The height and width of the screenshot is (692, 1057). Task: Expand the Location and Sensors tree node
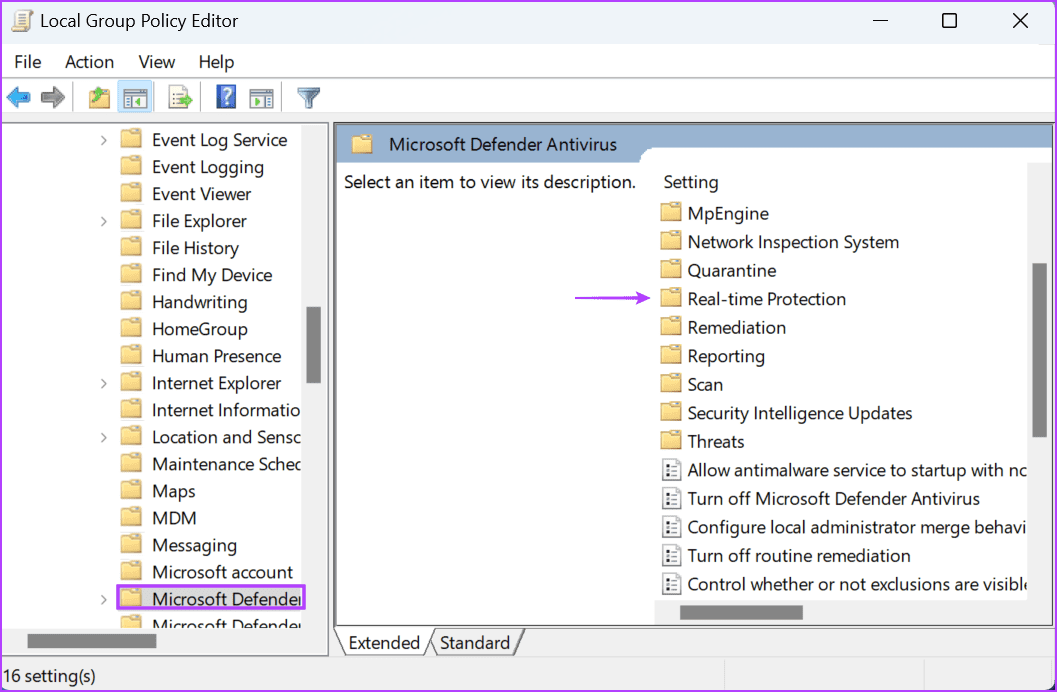pos(103,437)
